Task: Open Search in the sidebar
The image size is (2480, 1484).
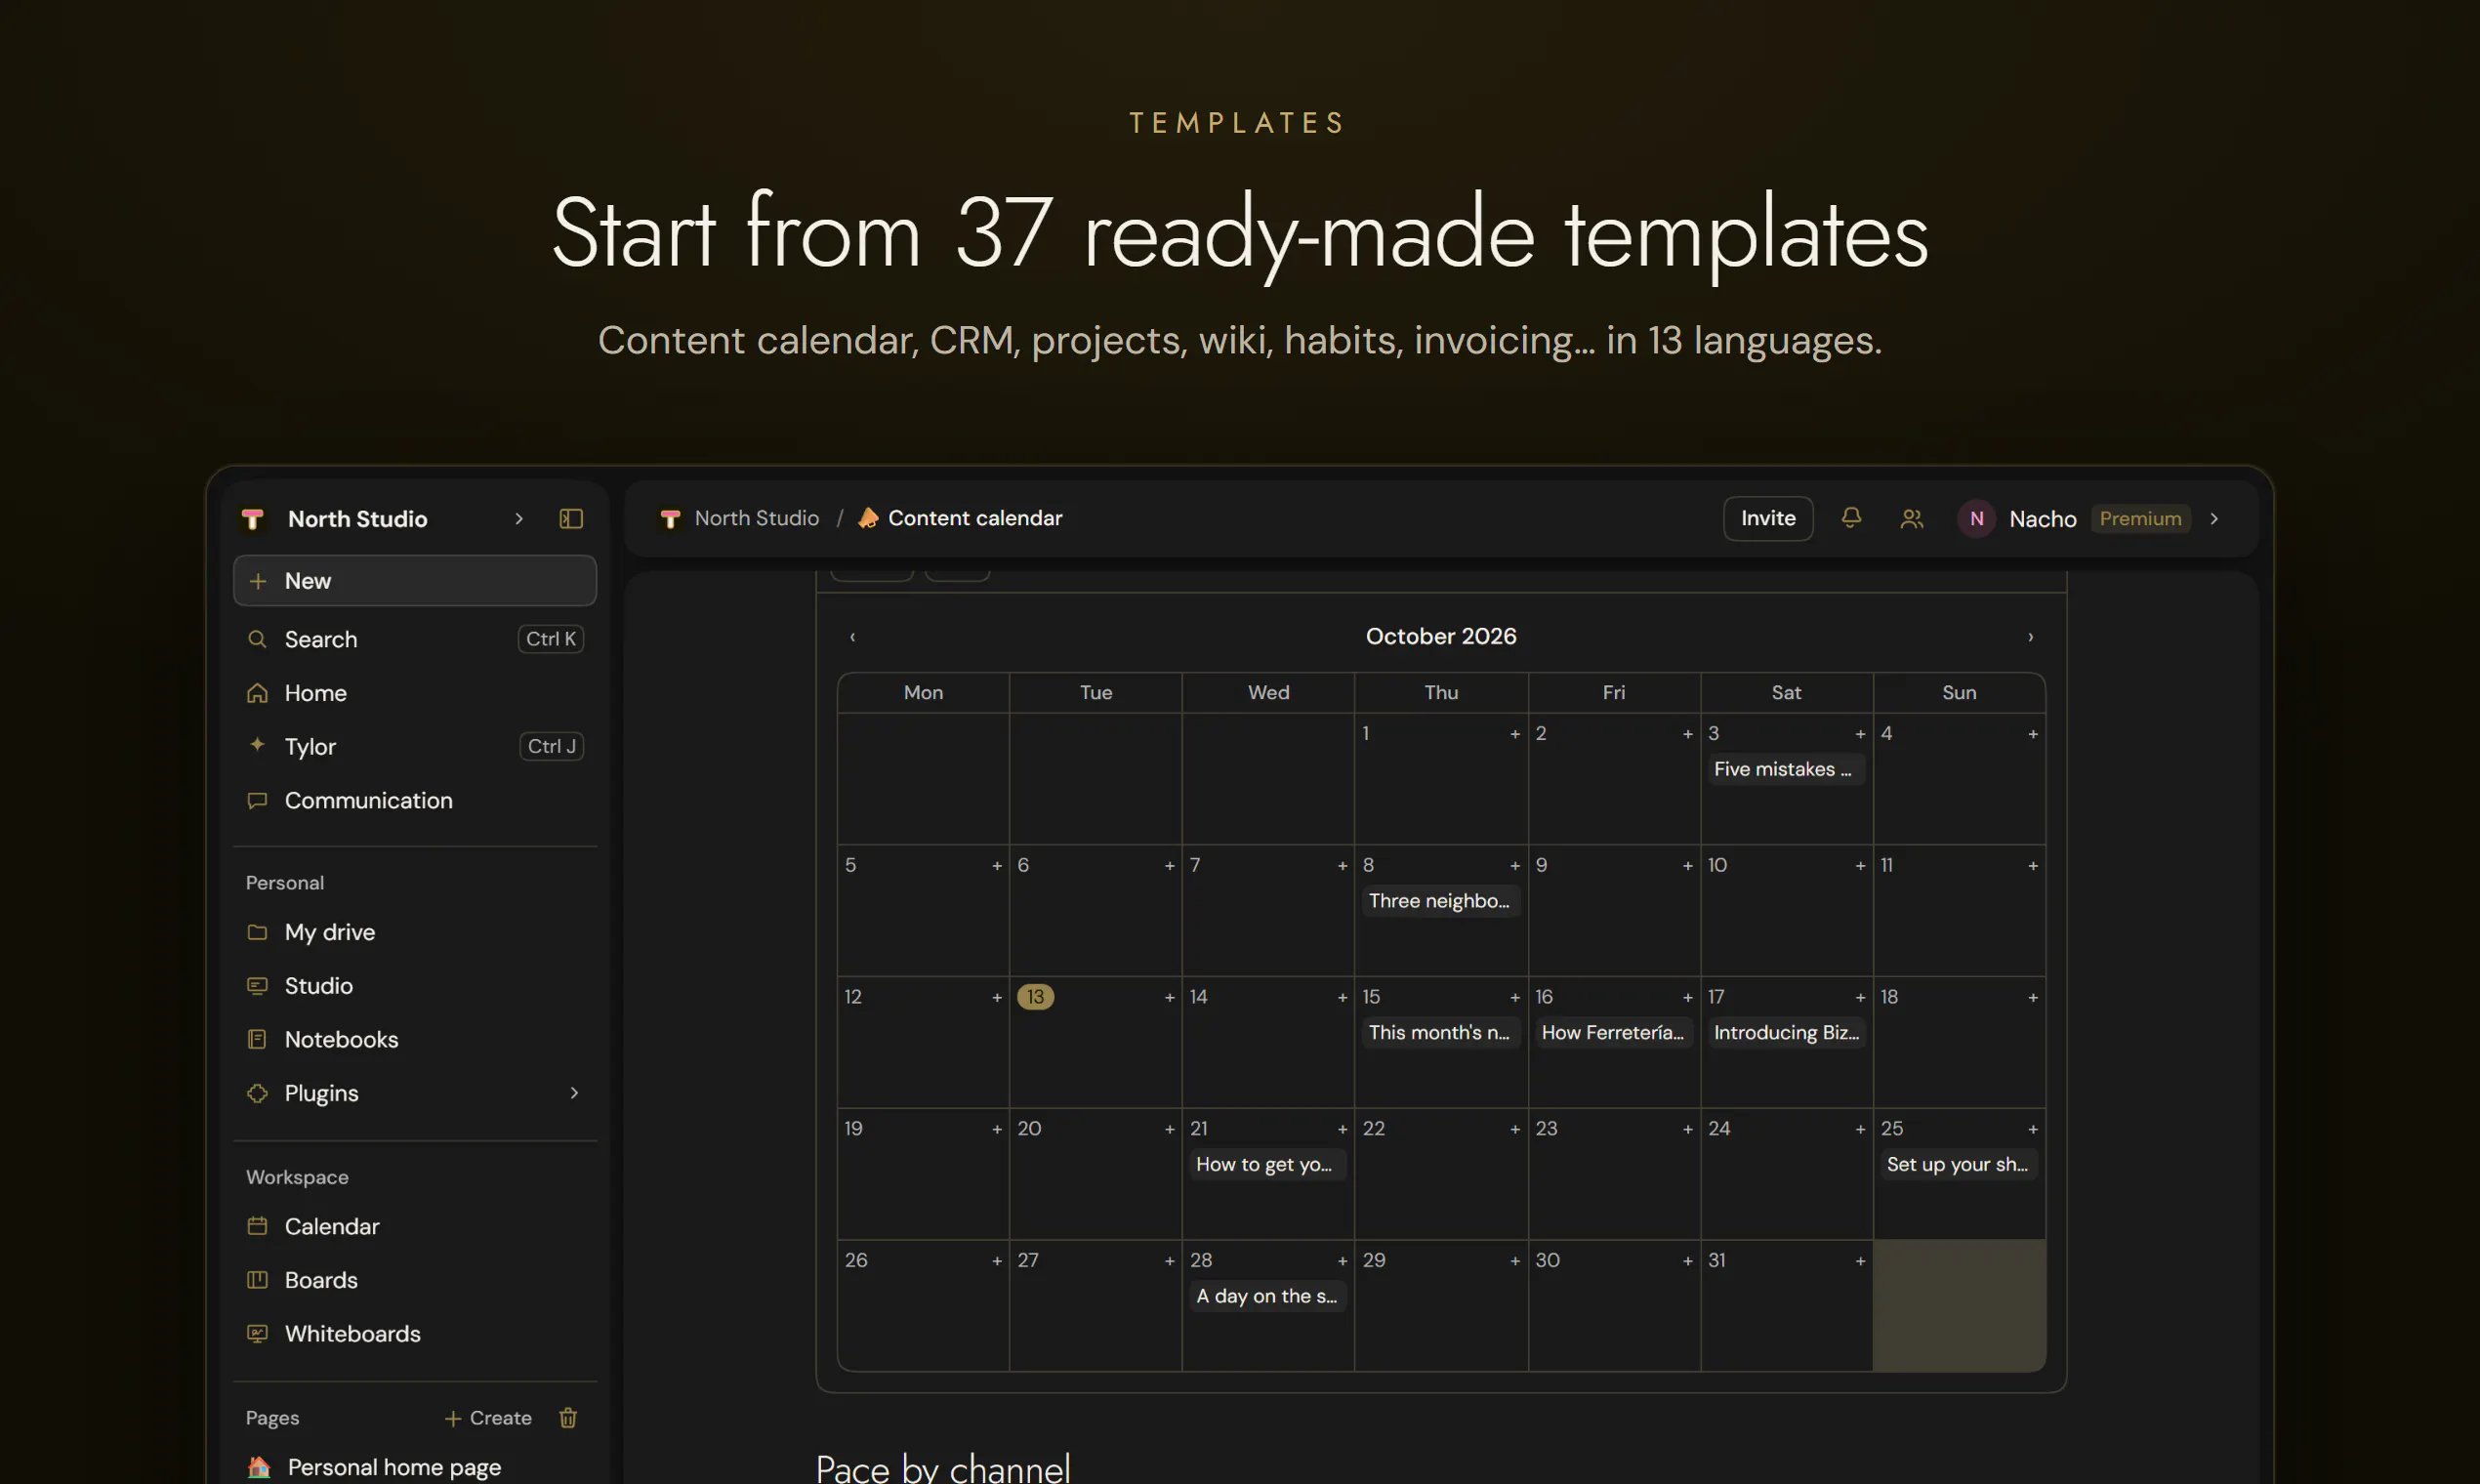Action: (415, 639)
